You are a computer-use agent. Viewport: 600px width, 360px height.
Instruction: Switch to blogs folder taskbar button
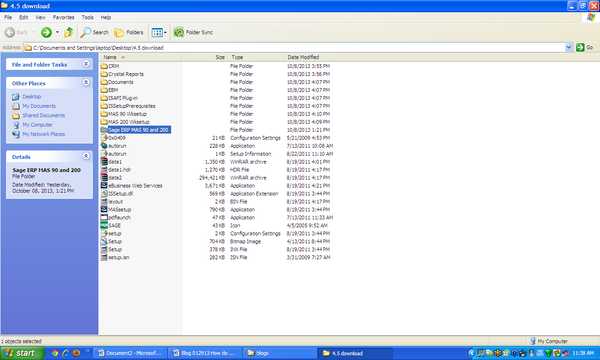pyautogui.click(x=280, y=353)
